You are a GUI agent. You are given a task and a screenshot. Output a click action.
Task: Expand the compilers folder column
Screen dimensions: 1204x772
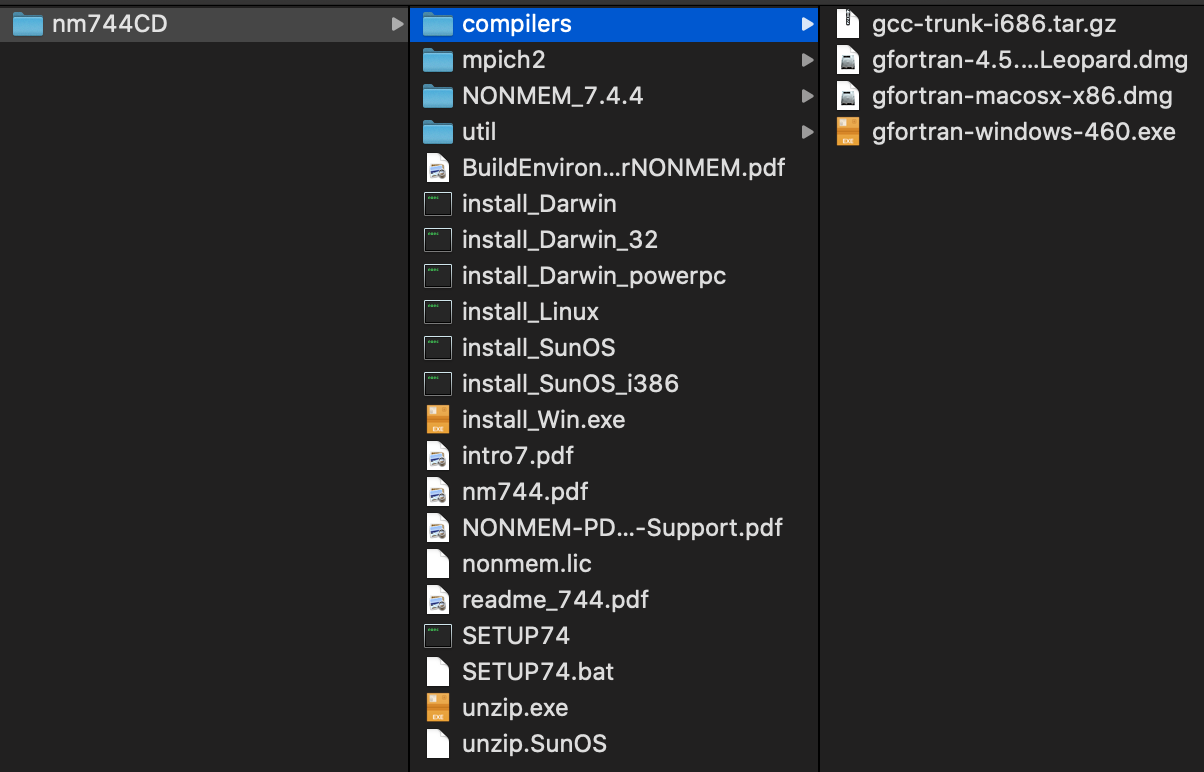coord(808,23)
